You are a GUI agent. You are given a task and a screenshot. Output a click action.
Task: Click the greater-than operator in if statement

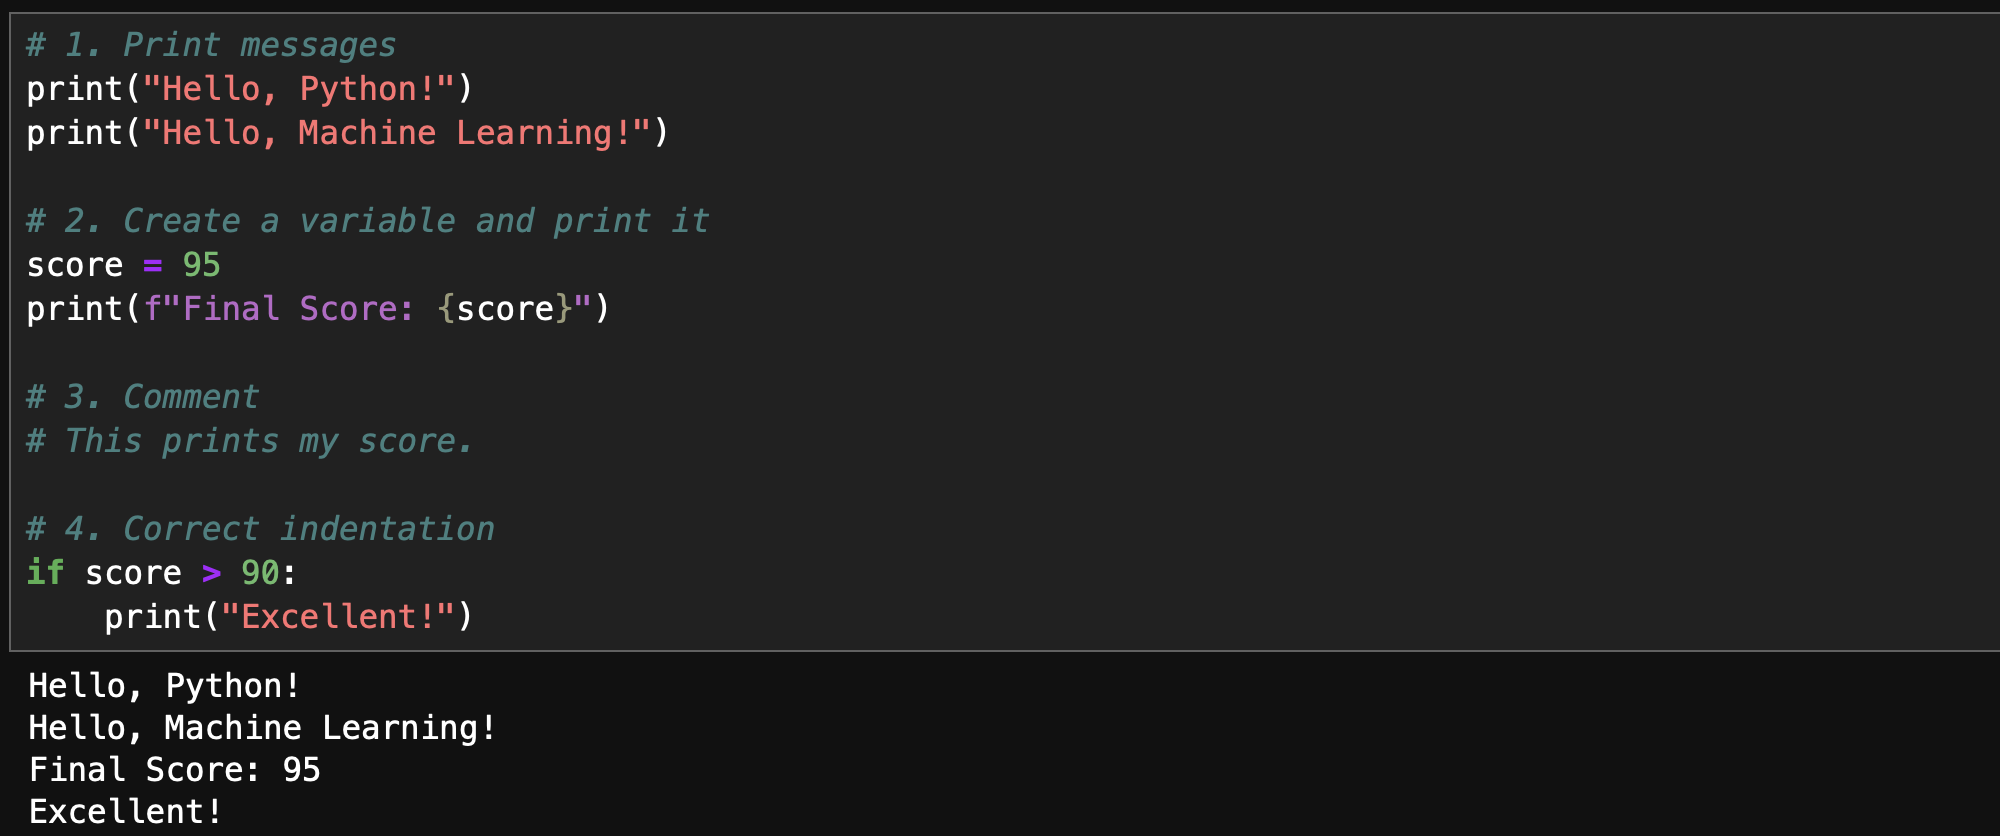[x=211, y=573]
